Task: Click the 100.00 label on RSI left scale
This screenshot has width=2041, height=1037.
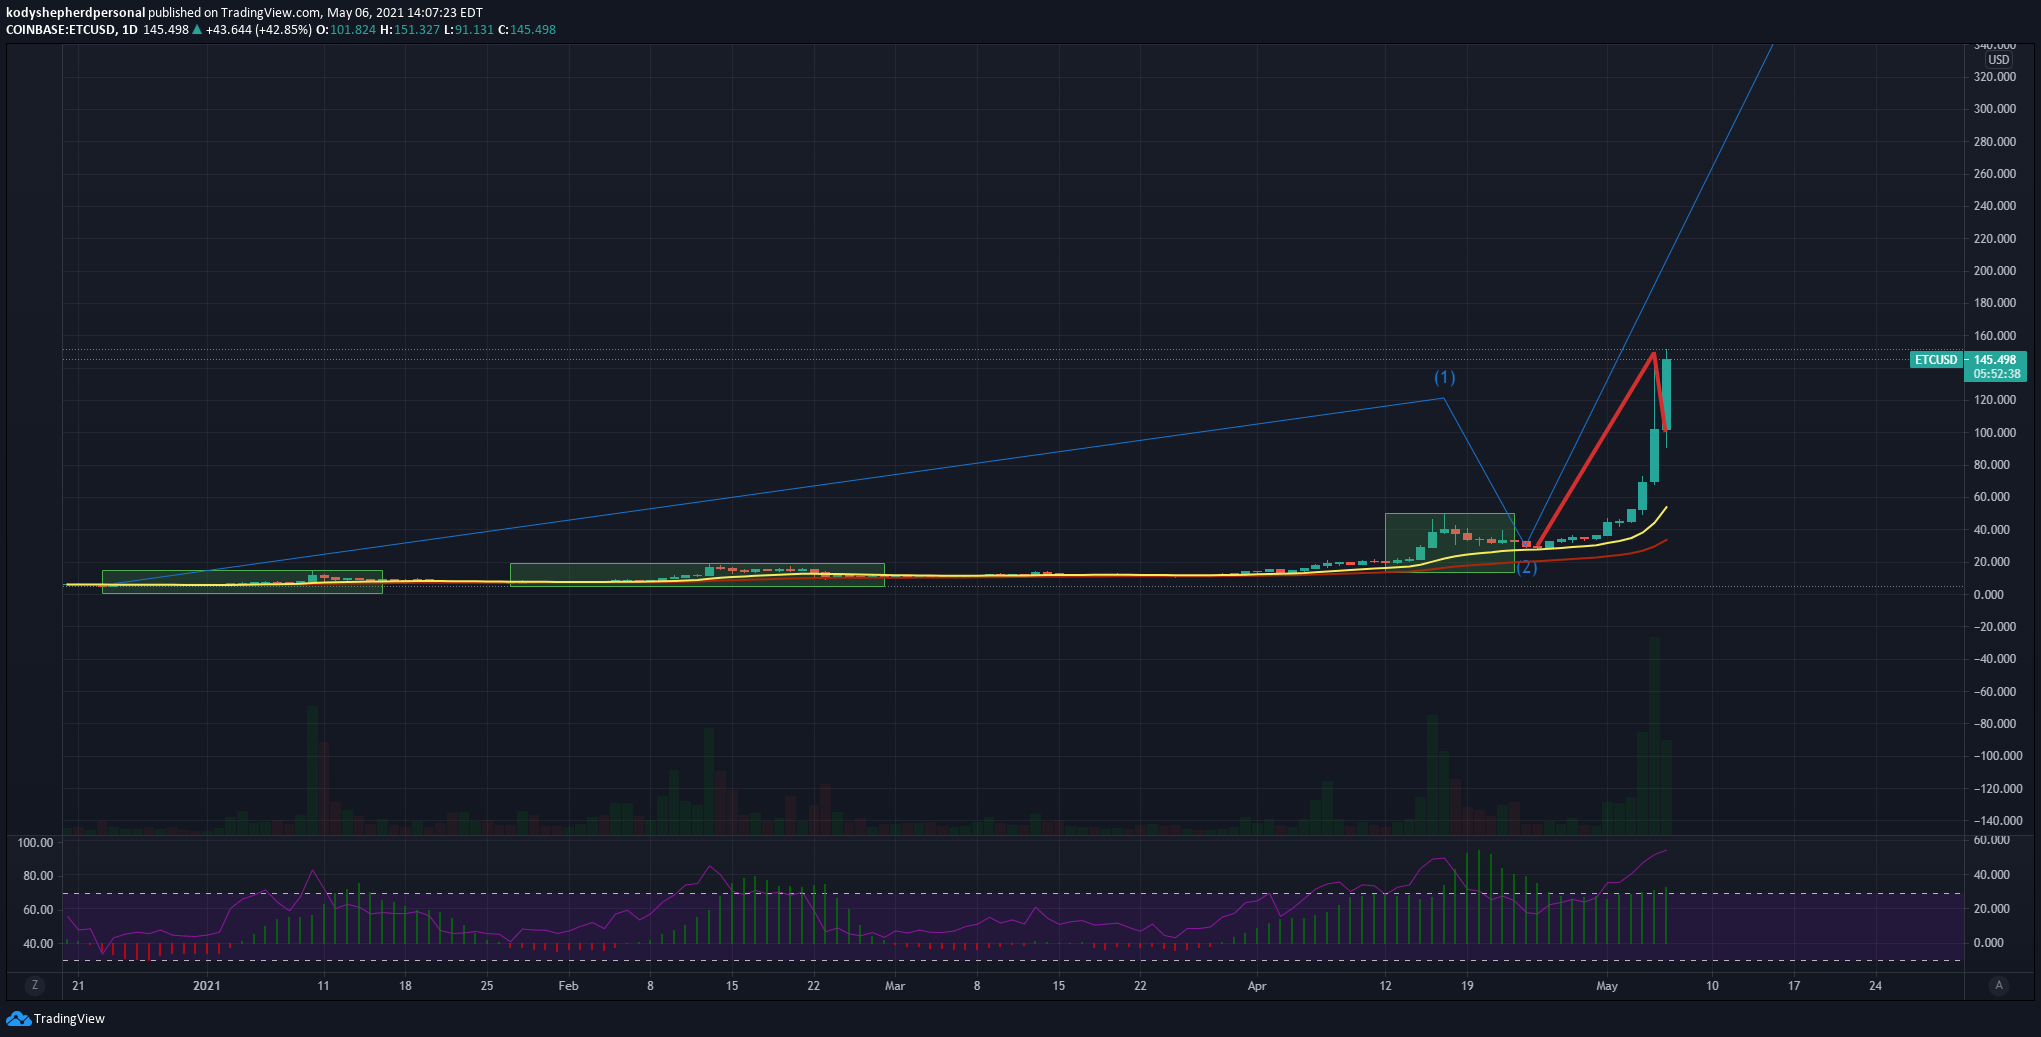Action: tap(36, 843)
